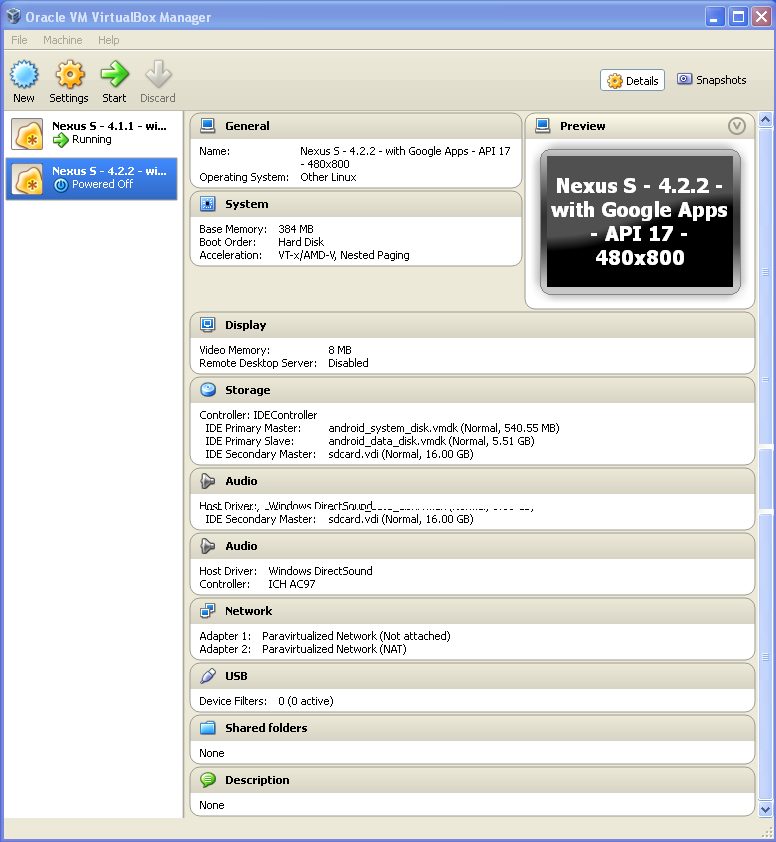Open the Machine menu
The width and height of the screenshot is (776, 842).
pyautogui.click(x=63, y=40)
